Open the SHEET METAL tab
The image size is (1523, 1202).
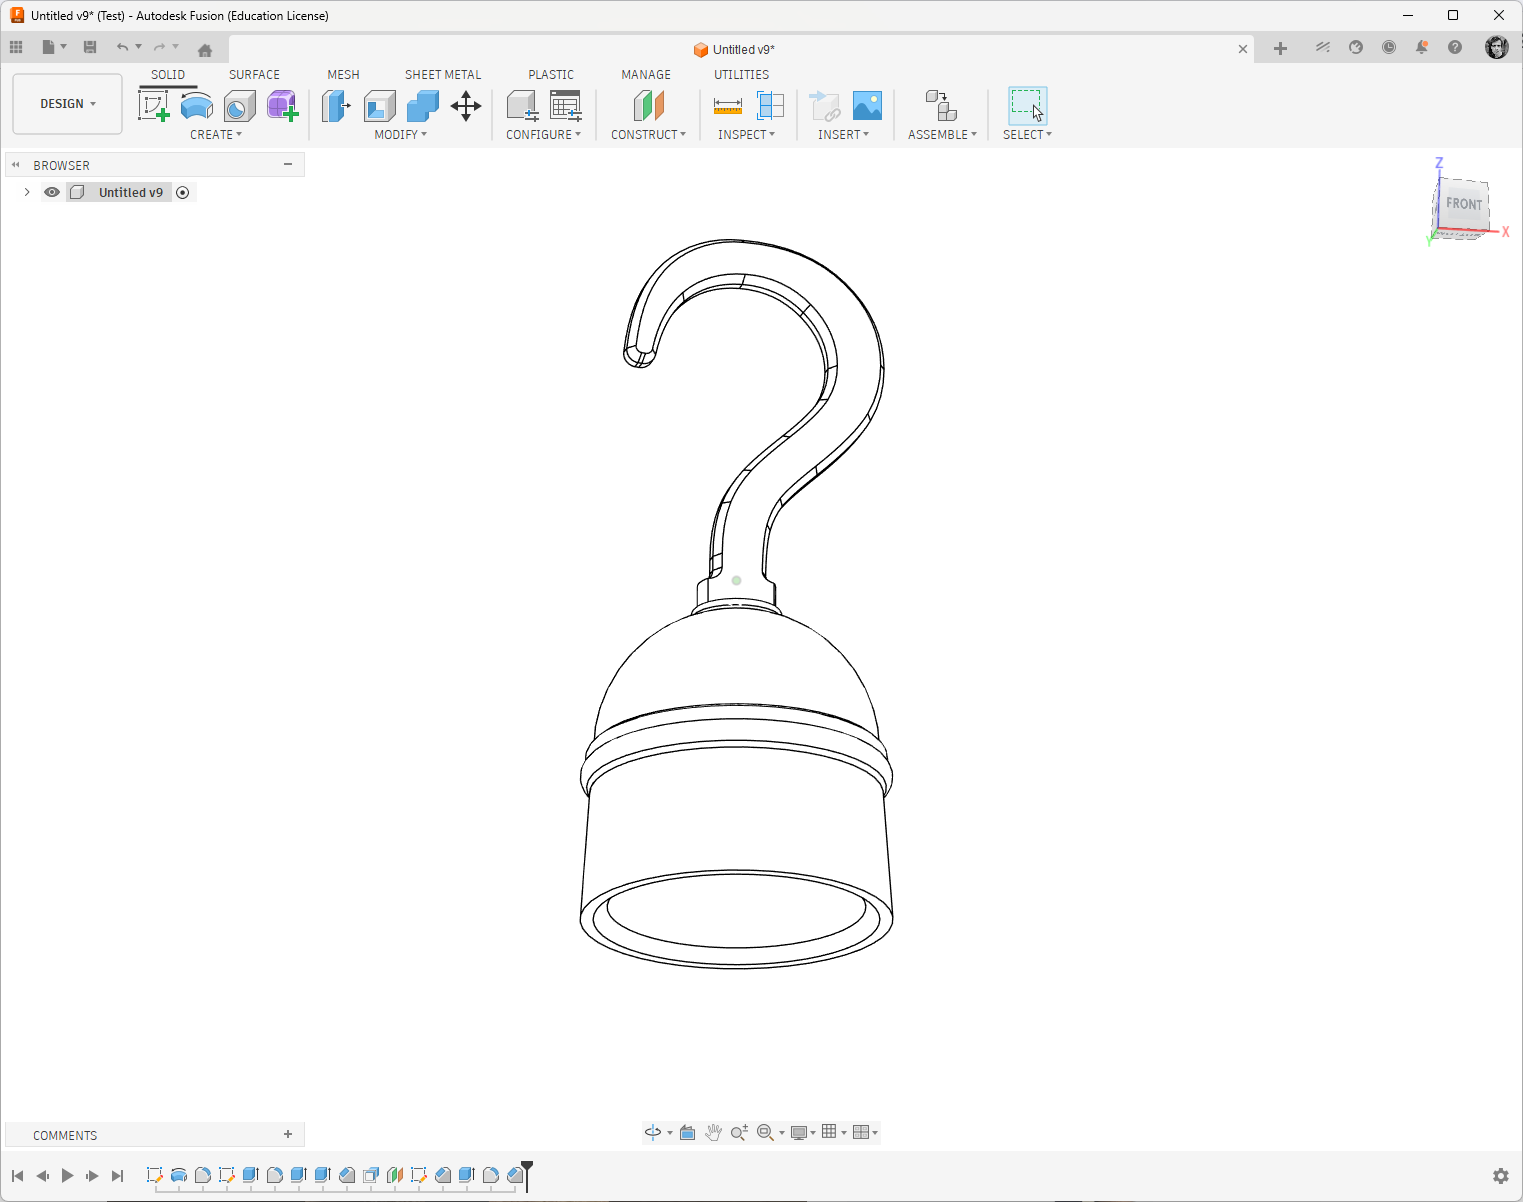[x=443, y=75]
